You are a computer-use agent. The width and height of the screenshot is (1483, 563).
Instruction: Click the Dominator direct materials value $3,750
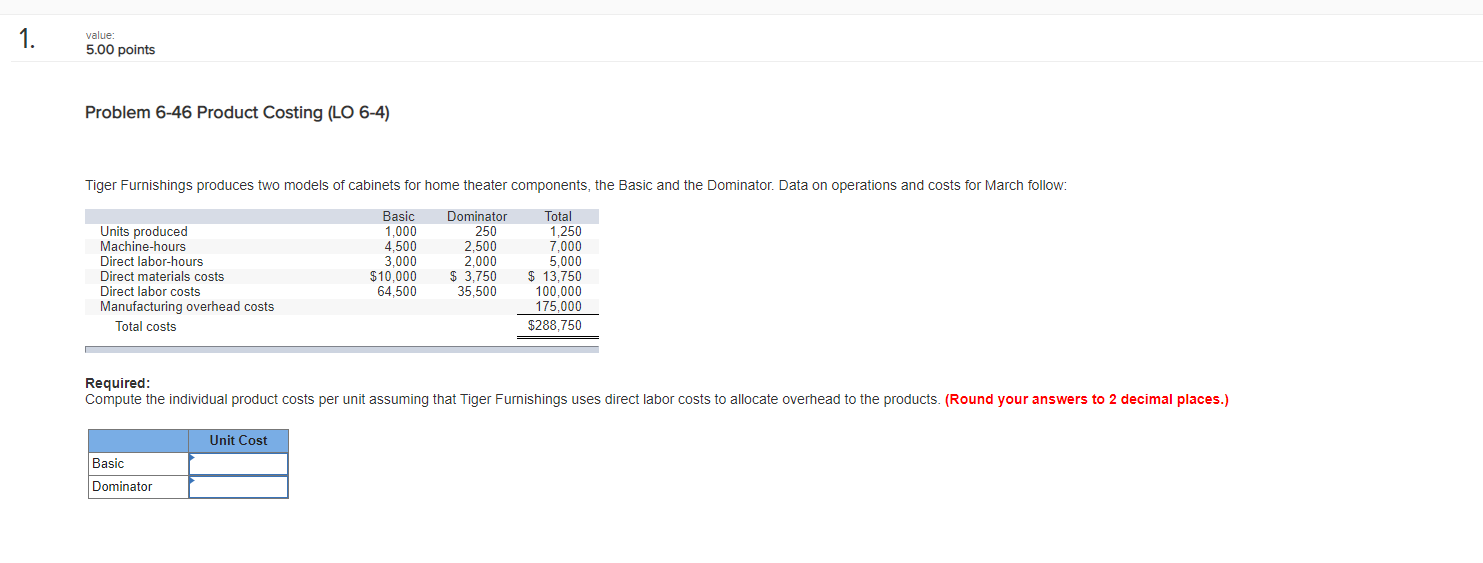point(474,277)
